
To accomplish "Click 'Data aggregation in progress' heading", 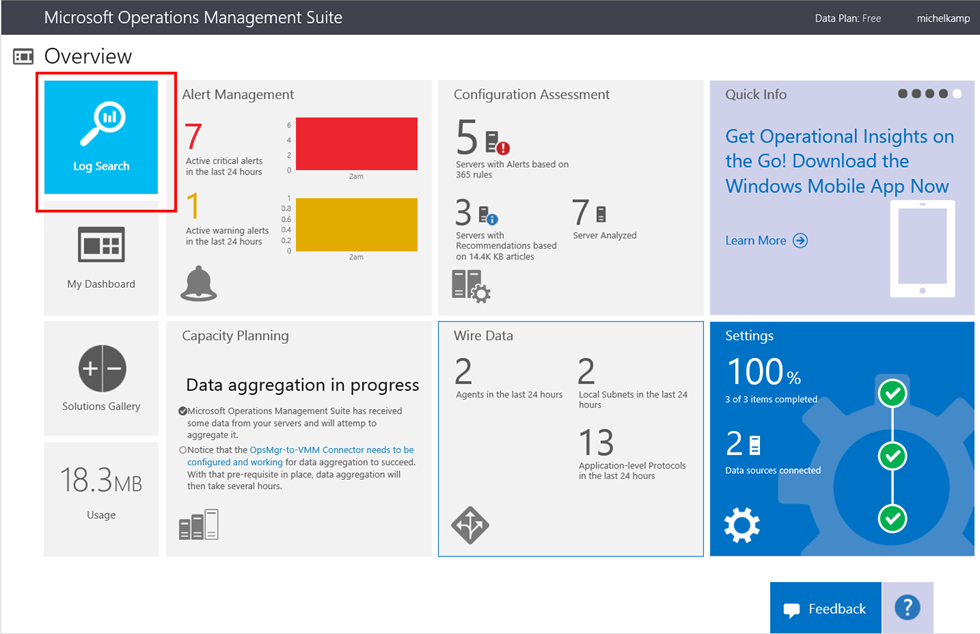I will [302, 385].
